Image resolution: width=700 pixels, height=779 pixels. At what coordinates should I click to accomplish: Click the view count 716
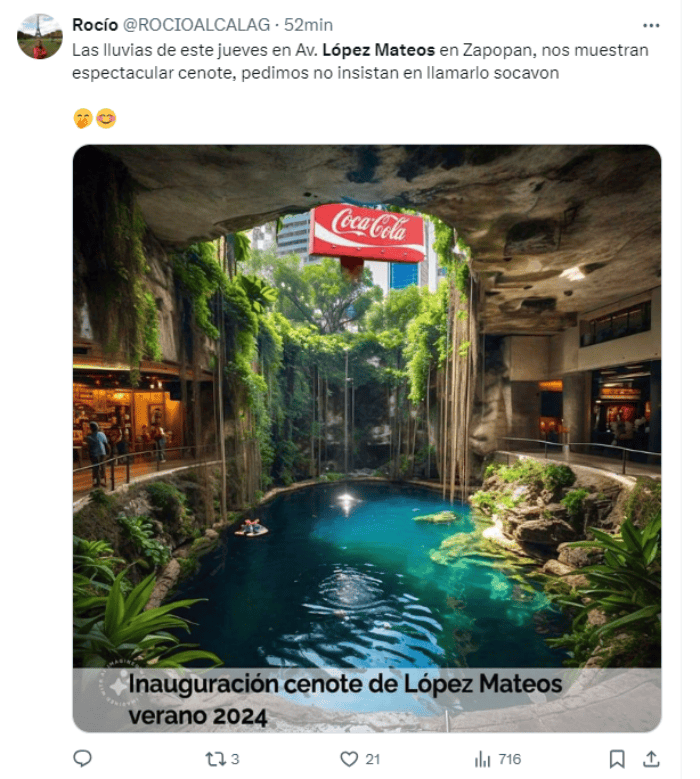[510, 759]
